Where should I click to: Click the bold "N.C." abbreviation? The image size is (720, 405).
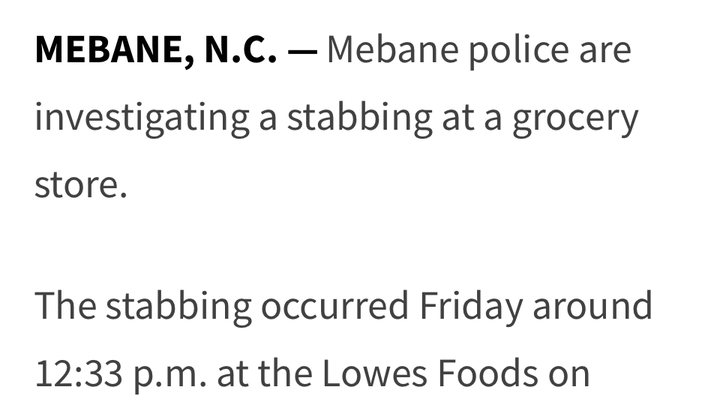(241, 49)
